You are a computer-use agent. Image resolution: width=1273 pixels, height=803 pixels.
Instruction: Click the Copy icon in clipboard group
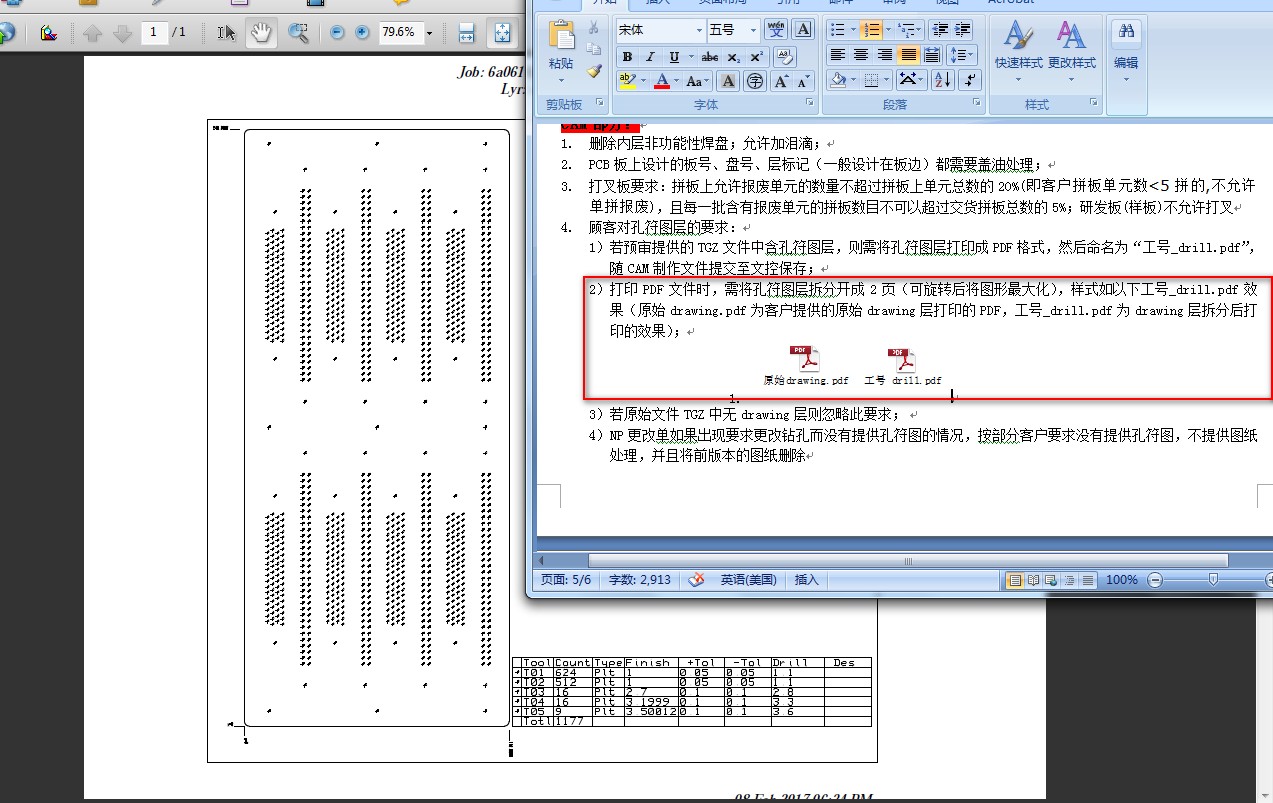click(594, 49)
